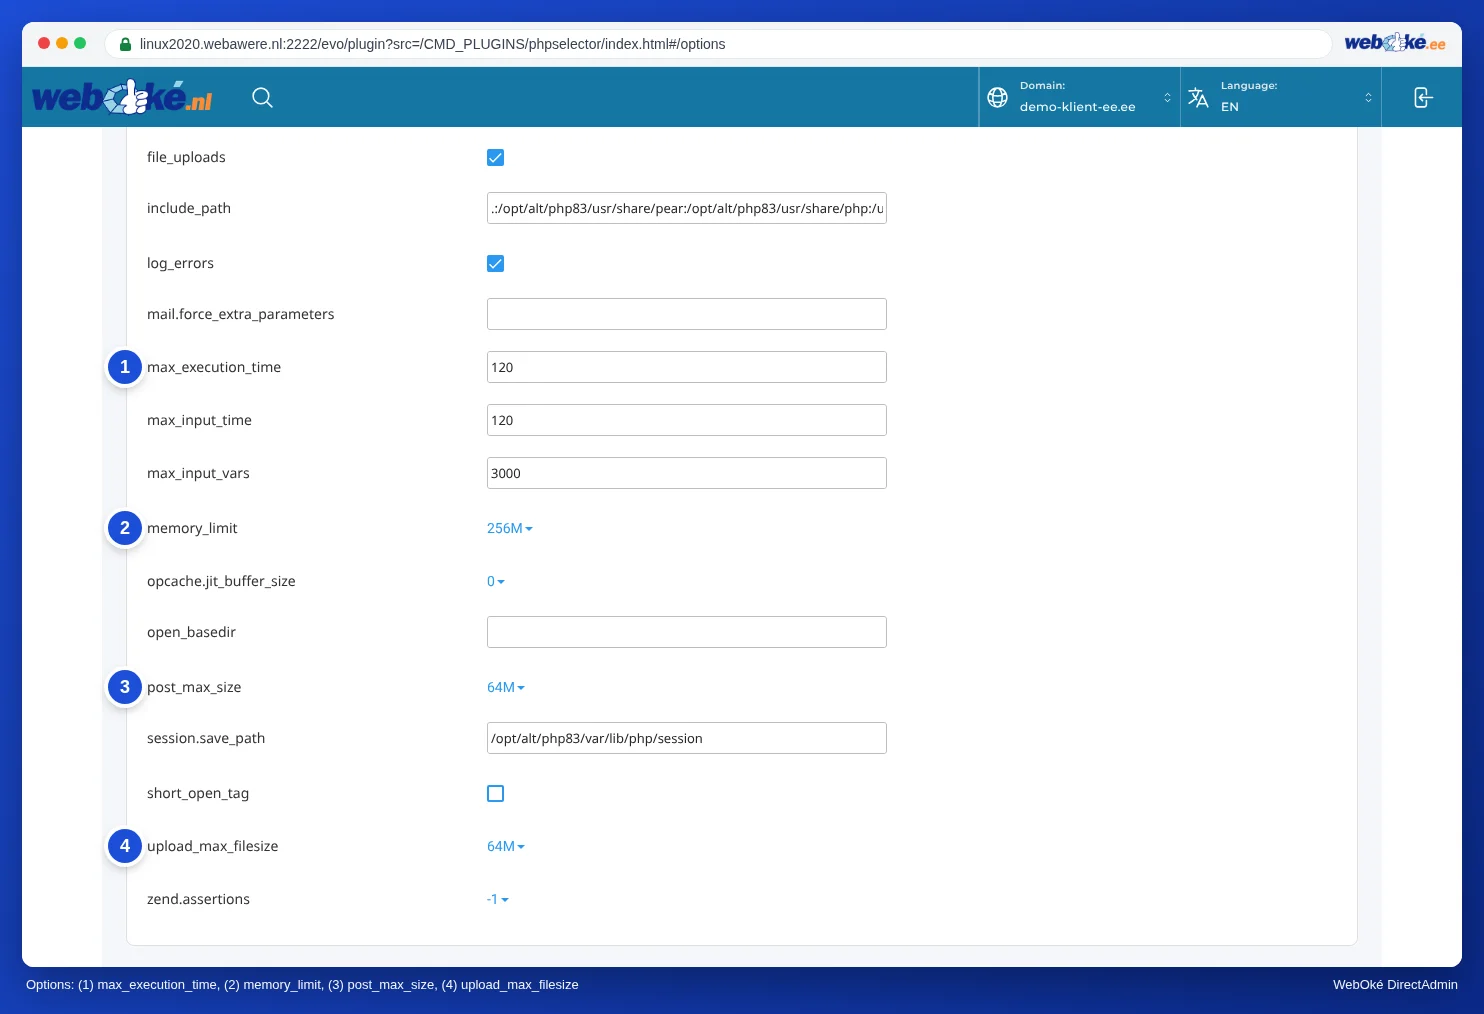The image size is (1484, 1014).
Task: Open the post_max_size 64M dropdown
Action: click(x=506, y=687)
